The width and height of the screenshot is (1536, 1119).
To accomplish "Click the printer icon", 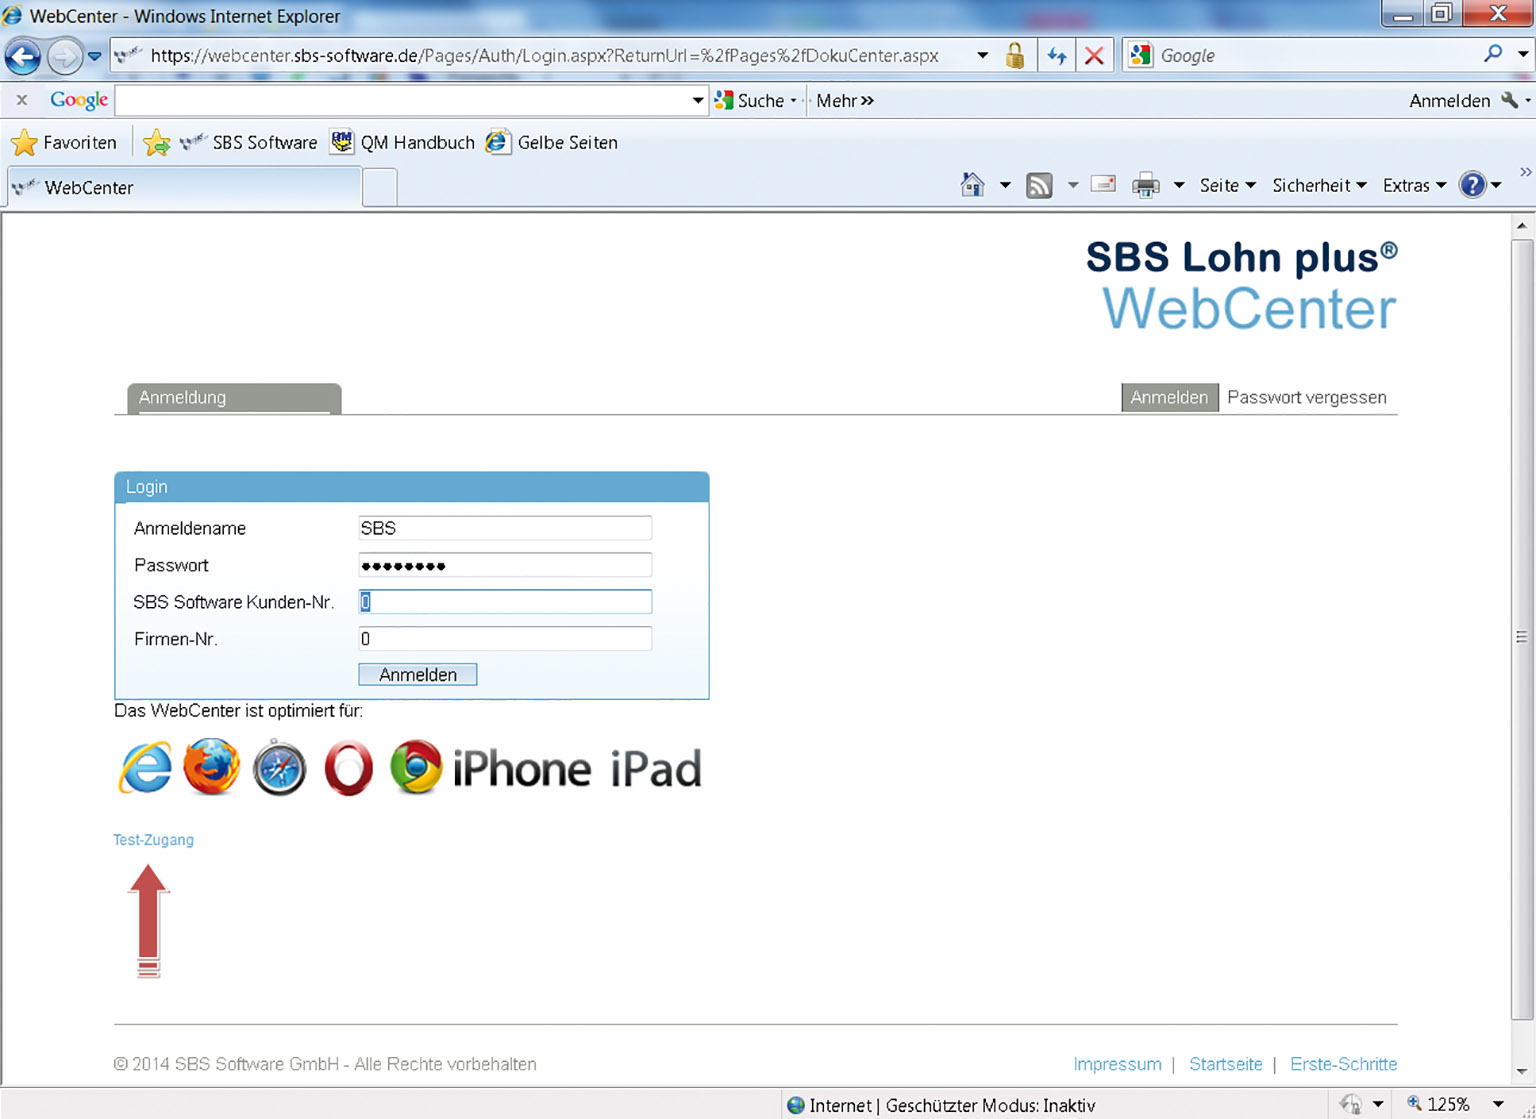I will [1145, 186].
